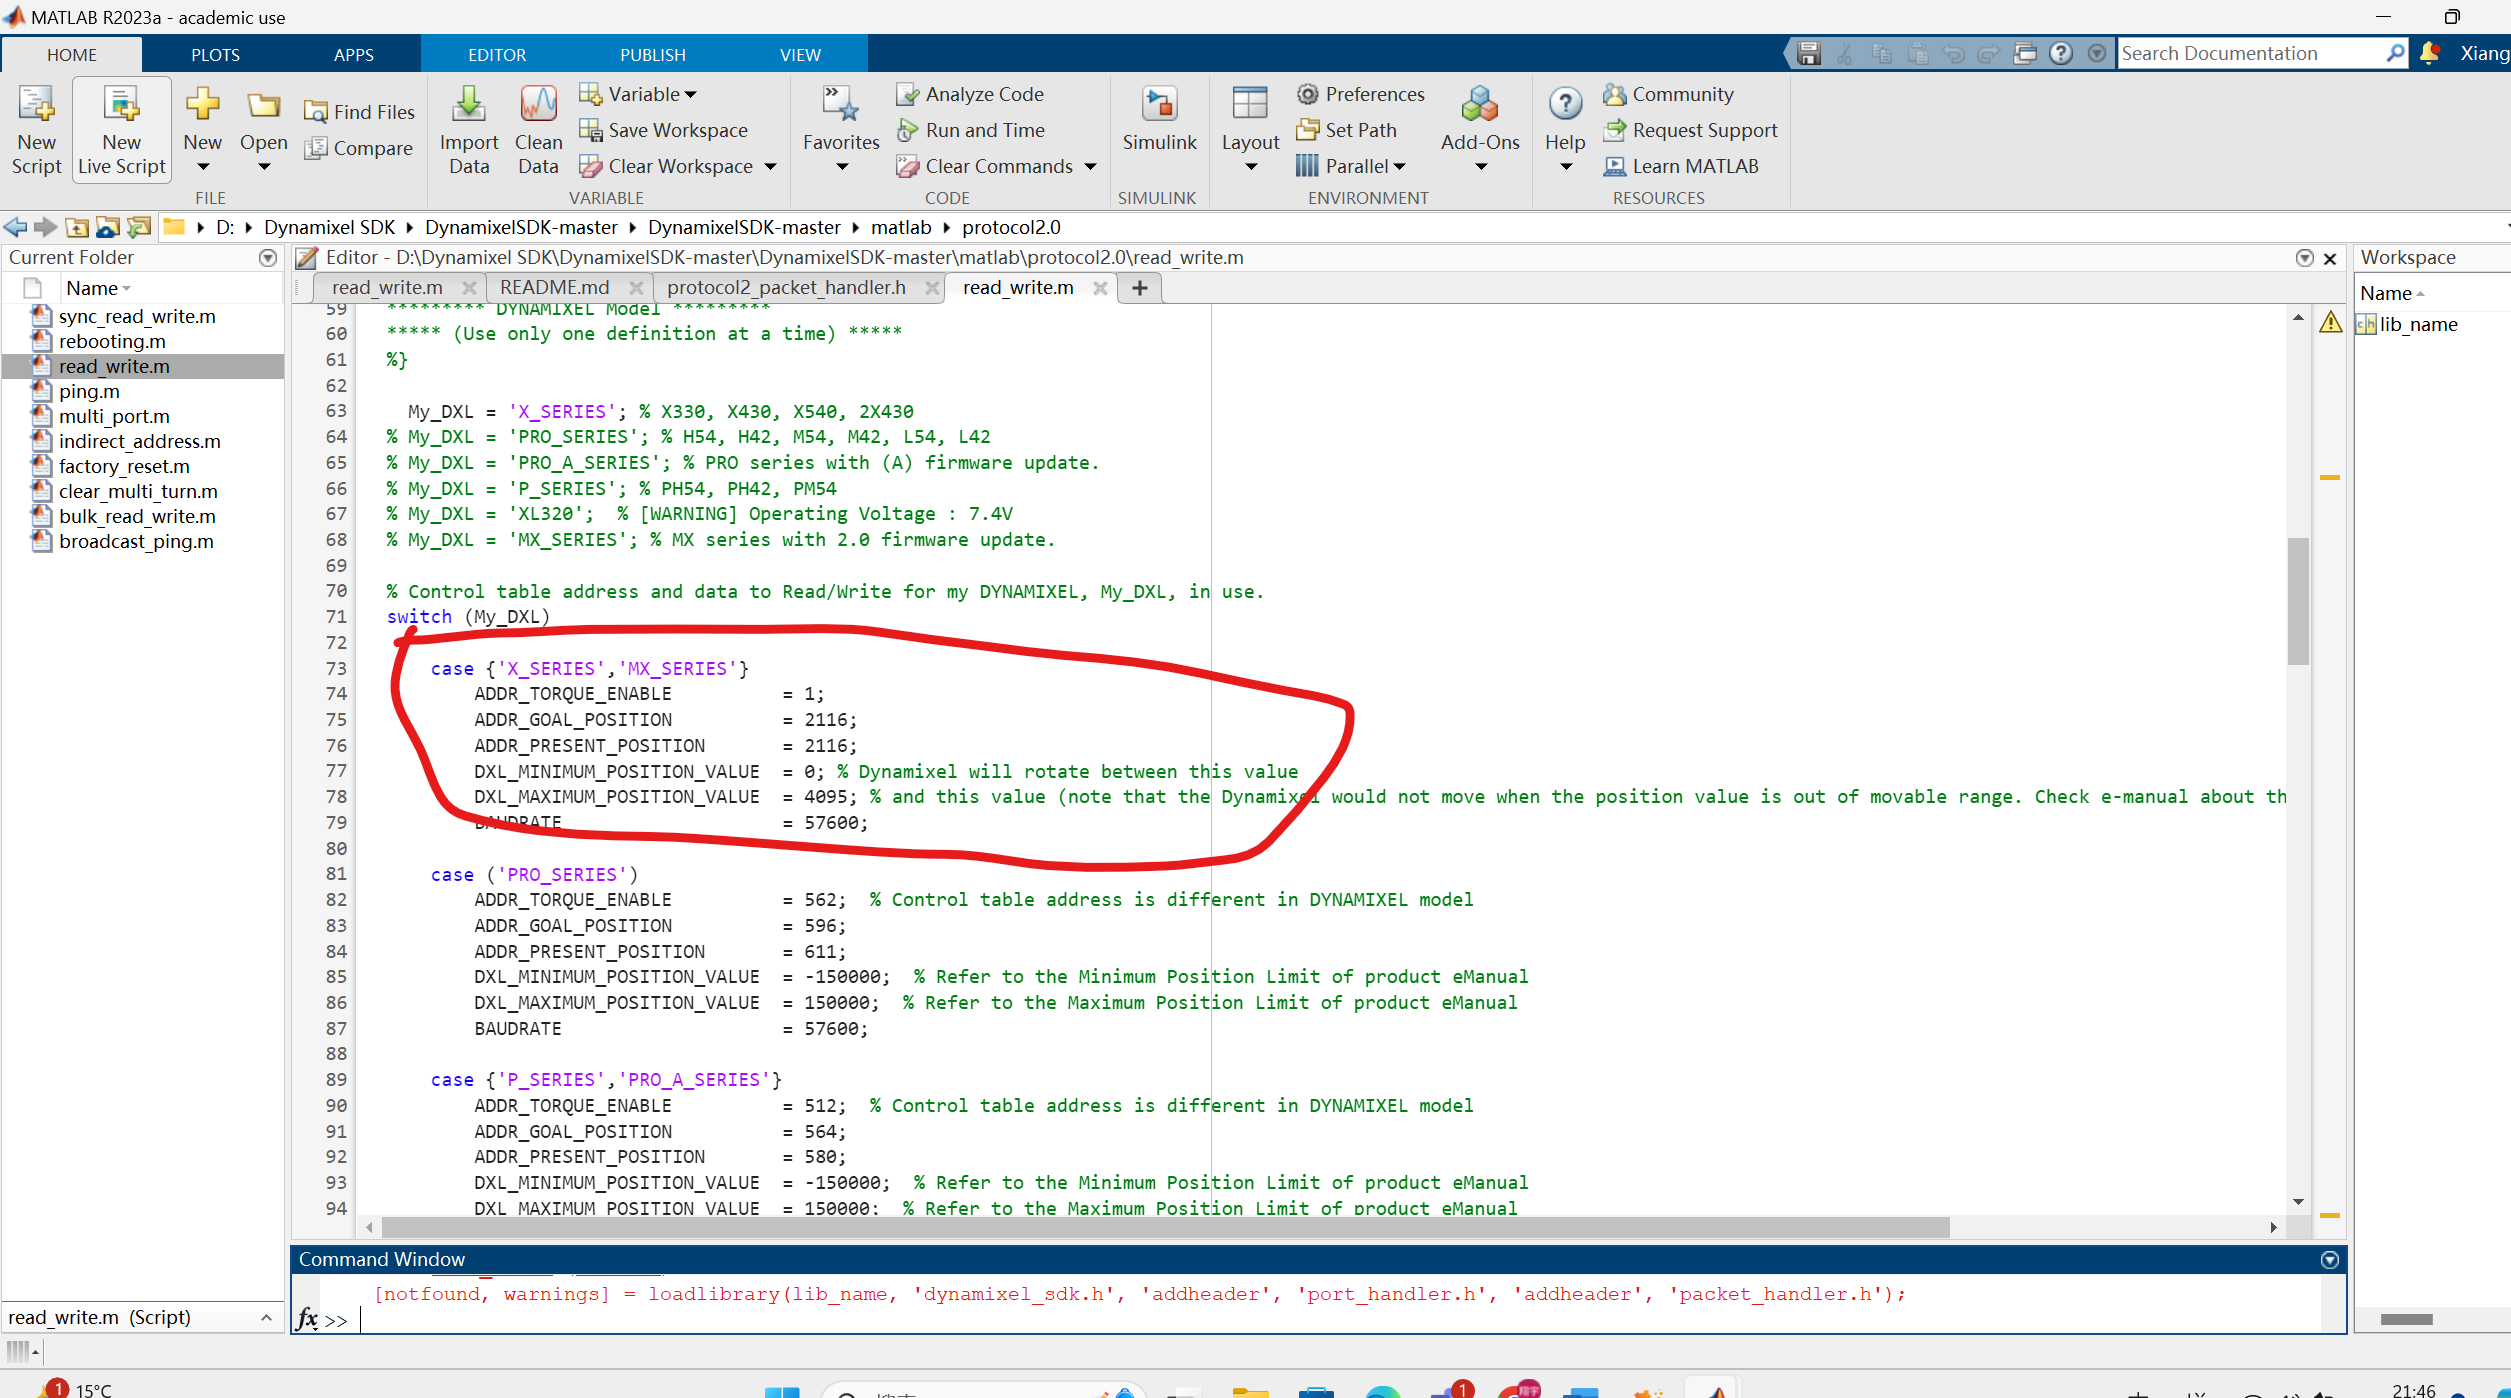This screenshot has width=2511, height=1398.
Task: Open Preferences
Action: (x=1360, y=94)
